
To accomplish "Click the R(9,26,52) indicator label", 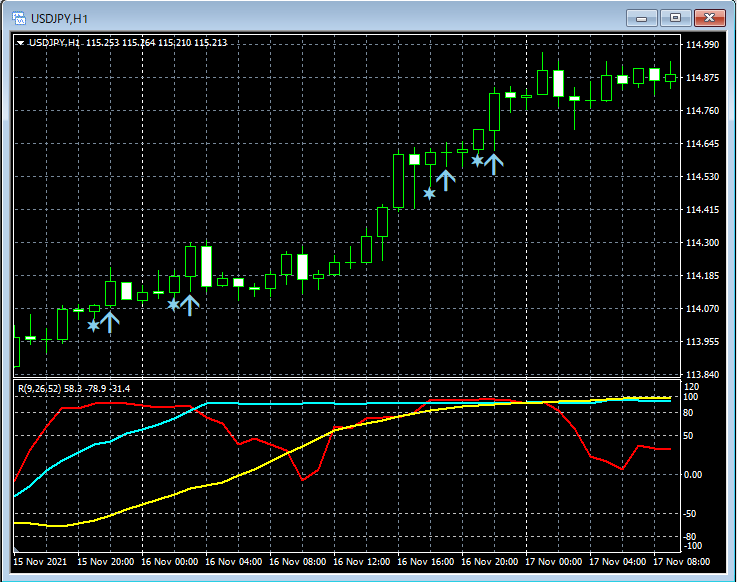I will coord(74,388).
